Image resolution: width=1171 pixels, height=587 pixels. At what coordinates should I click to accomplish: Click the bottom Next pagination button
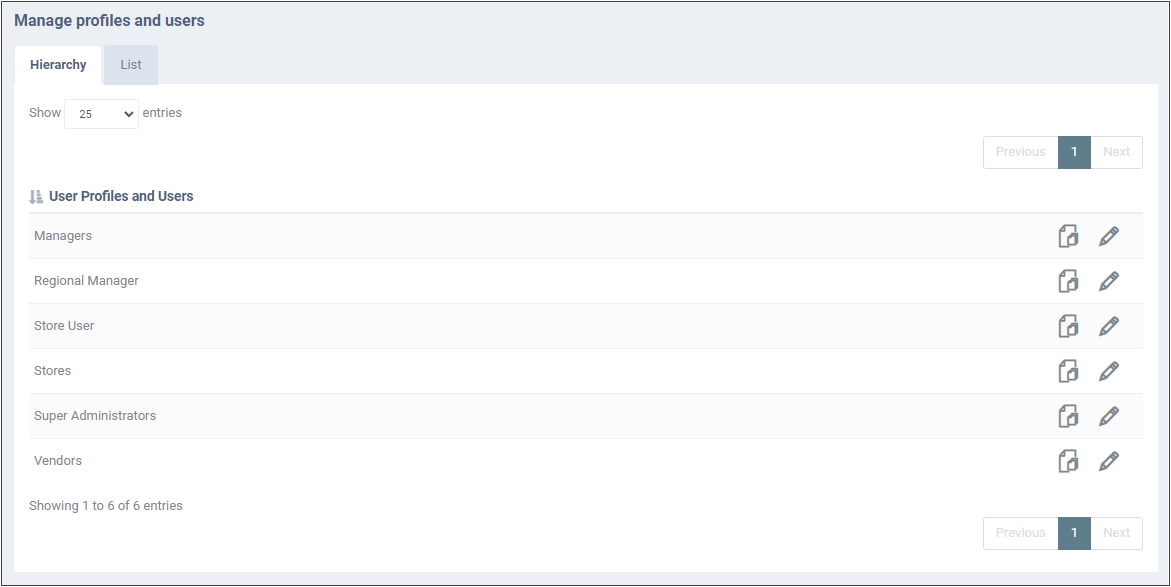click(1116, 533)
